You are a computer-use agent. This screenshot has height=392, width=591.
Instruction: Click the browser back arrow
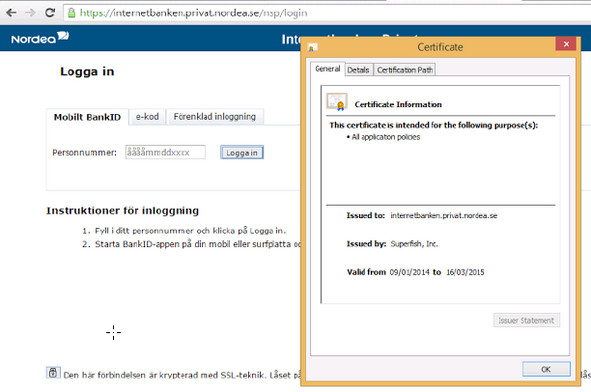[11, 13]
